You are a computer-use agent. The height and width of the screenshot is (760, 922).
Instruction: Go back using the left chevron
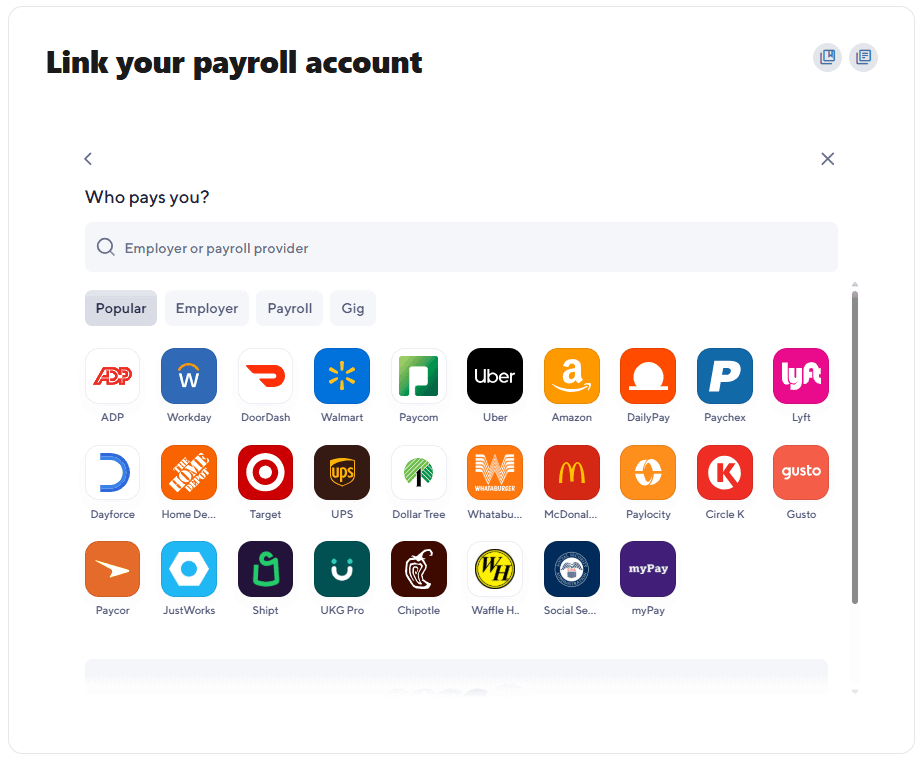[x=88, y=159]
